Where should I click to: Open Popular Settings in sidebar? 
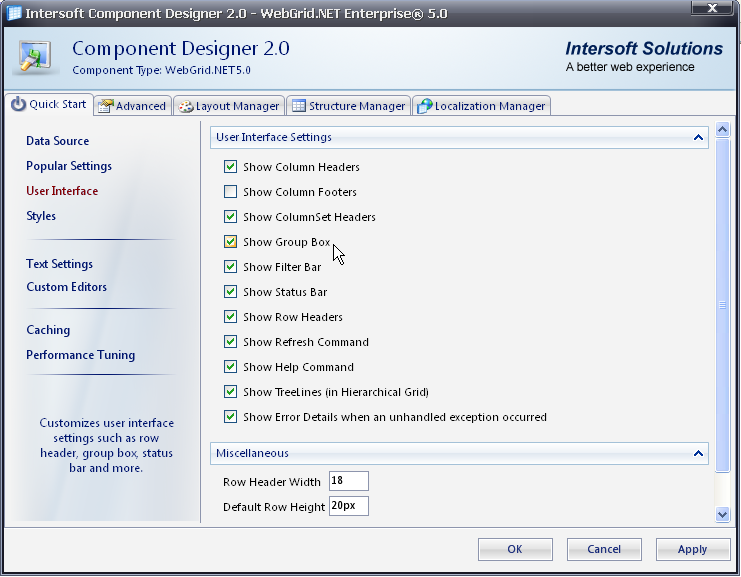pyautogui.click(x=69, y=166)
